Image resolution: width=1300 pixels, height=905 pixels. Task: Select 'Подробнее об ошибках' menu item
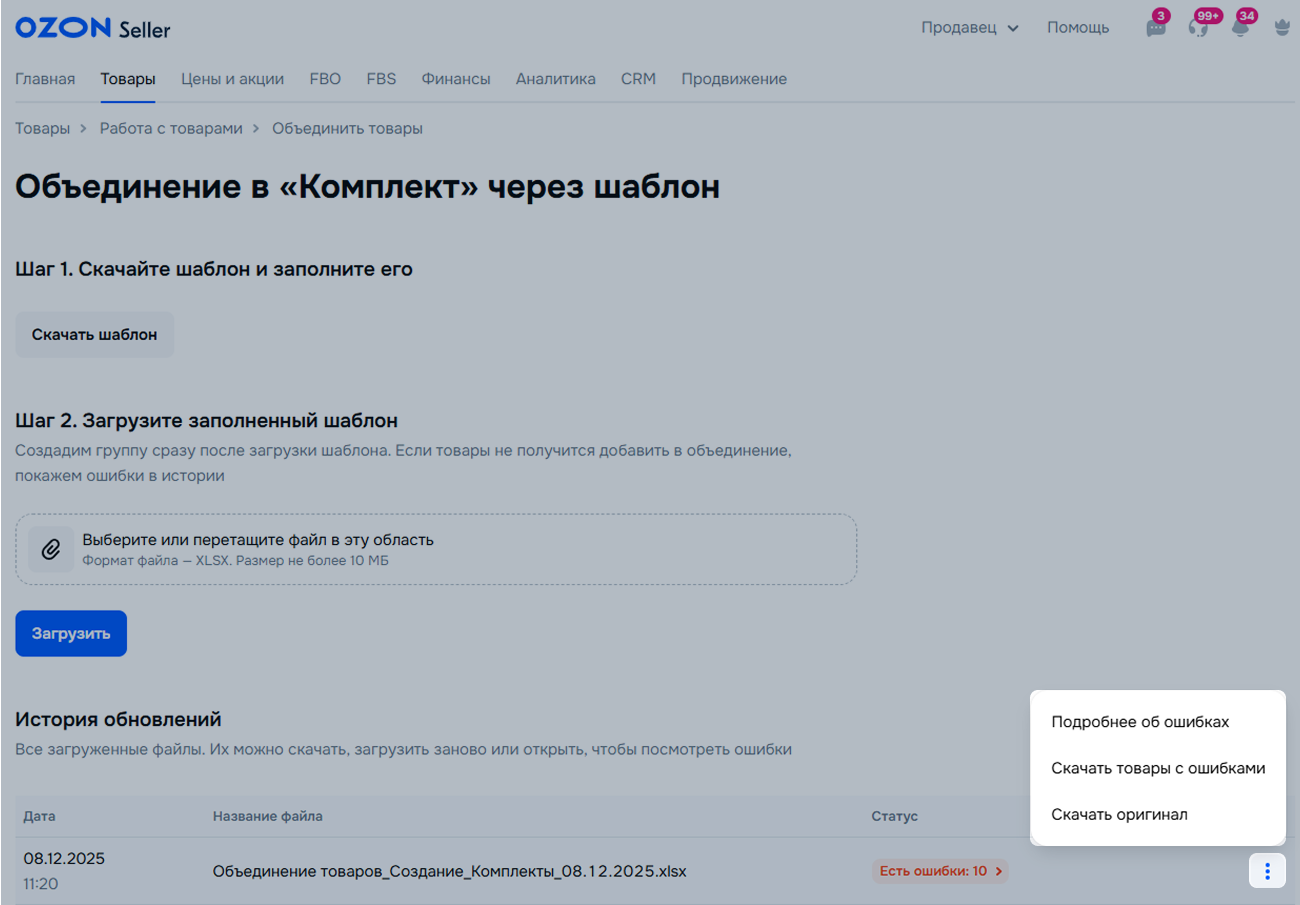pyautogui.click(x=1139, y=722)
